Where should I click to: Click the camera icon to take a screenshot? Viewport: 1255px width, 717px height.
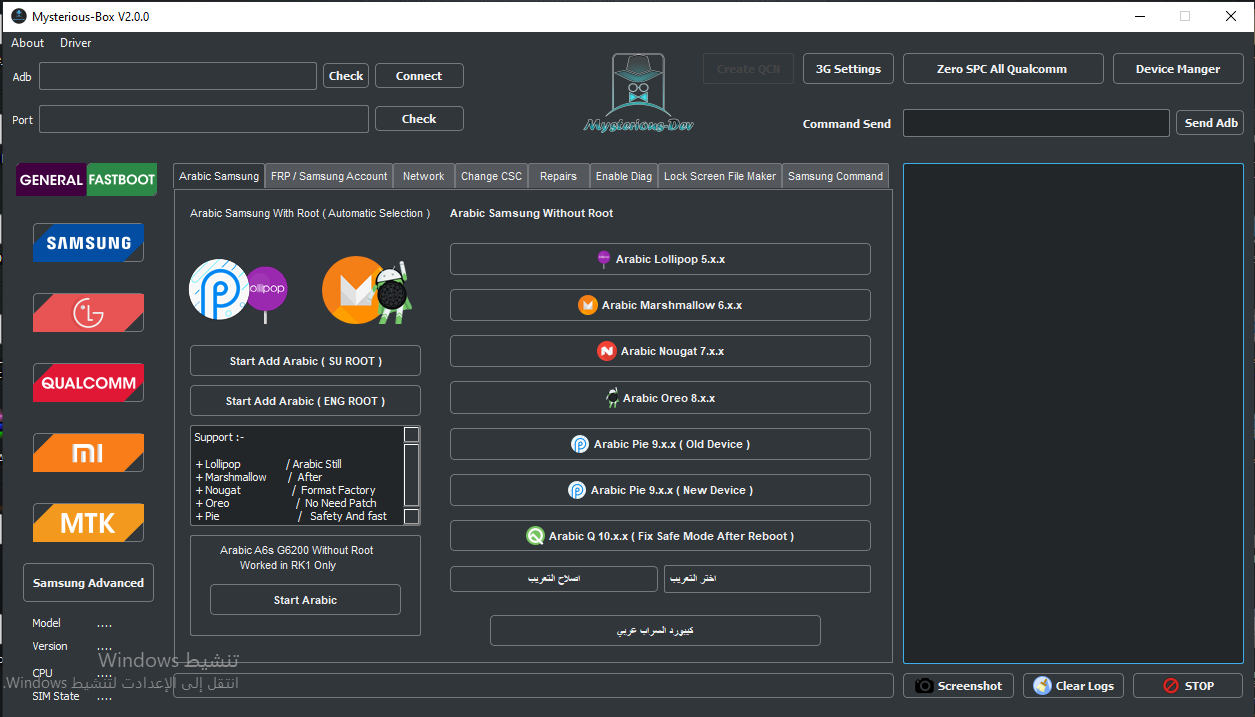[x=922, y=685]
